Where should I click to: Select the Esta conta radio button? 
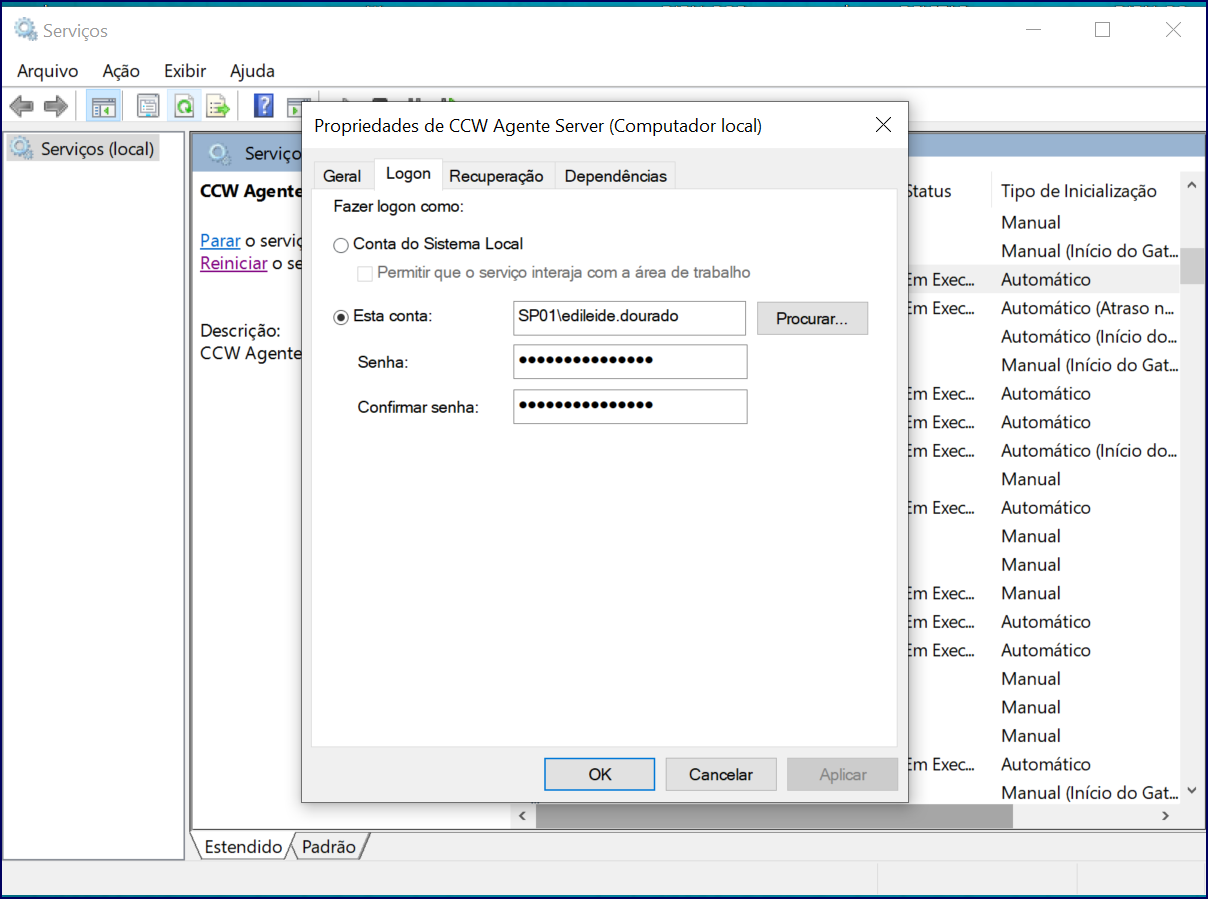click(341, 317)
